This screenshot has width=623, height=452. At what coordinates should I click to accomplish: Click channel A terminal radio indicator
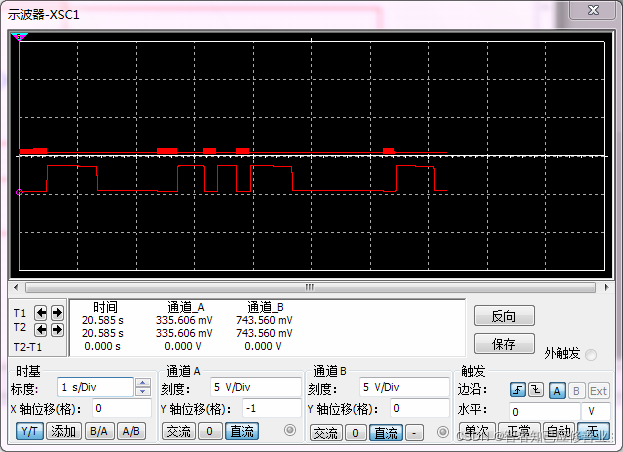click(x=290, y=430)
